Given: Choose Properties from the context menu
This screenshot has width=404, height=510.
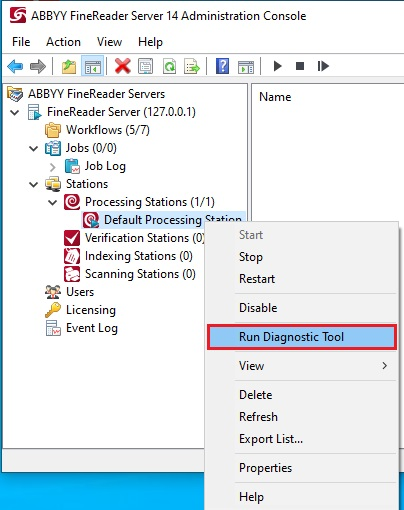Looking at the screenshot, I should (x=302, y=468).
